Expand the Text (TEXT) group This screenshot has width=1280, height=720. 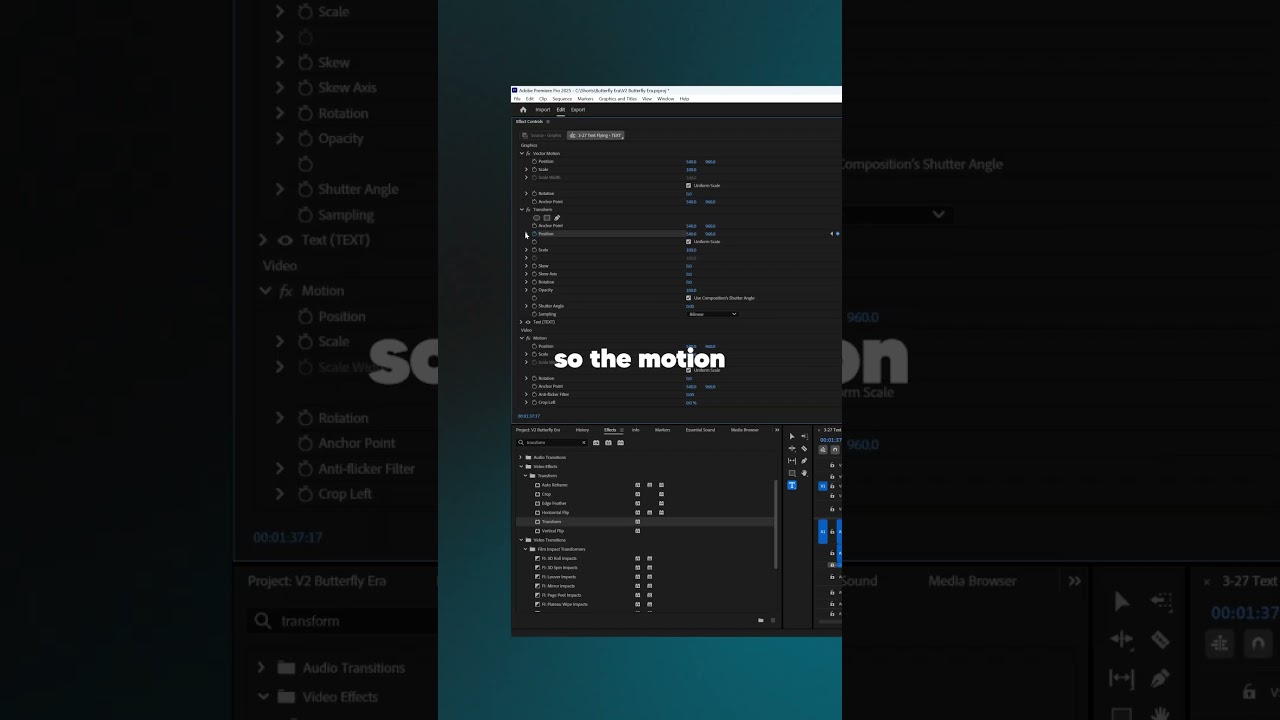pos(522,322)
